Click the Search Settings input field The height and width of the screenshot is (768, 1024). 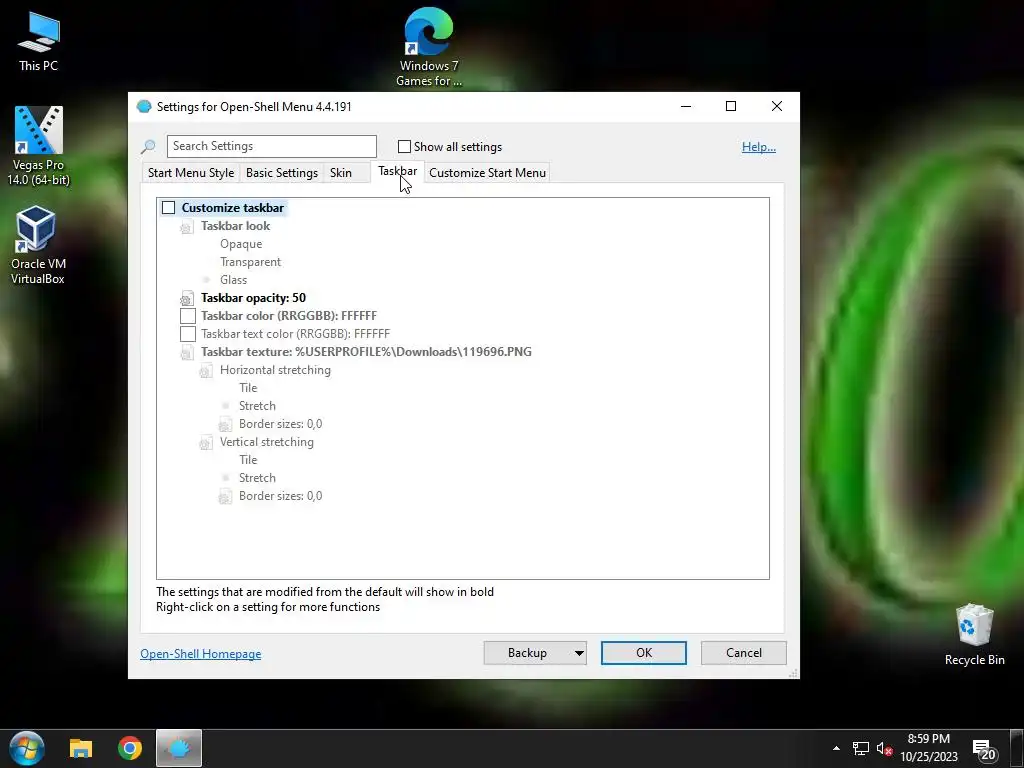click(272, 146)
